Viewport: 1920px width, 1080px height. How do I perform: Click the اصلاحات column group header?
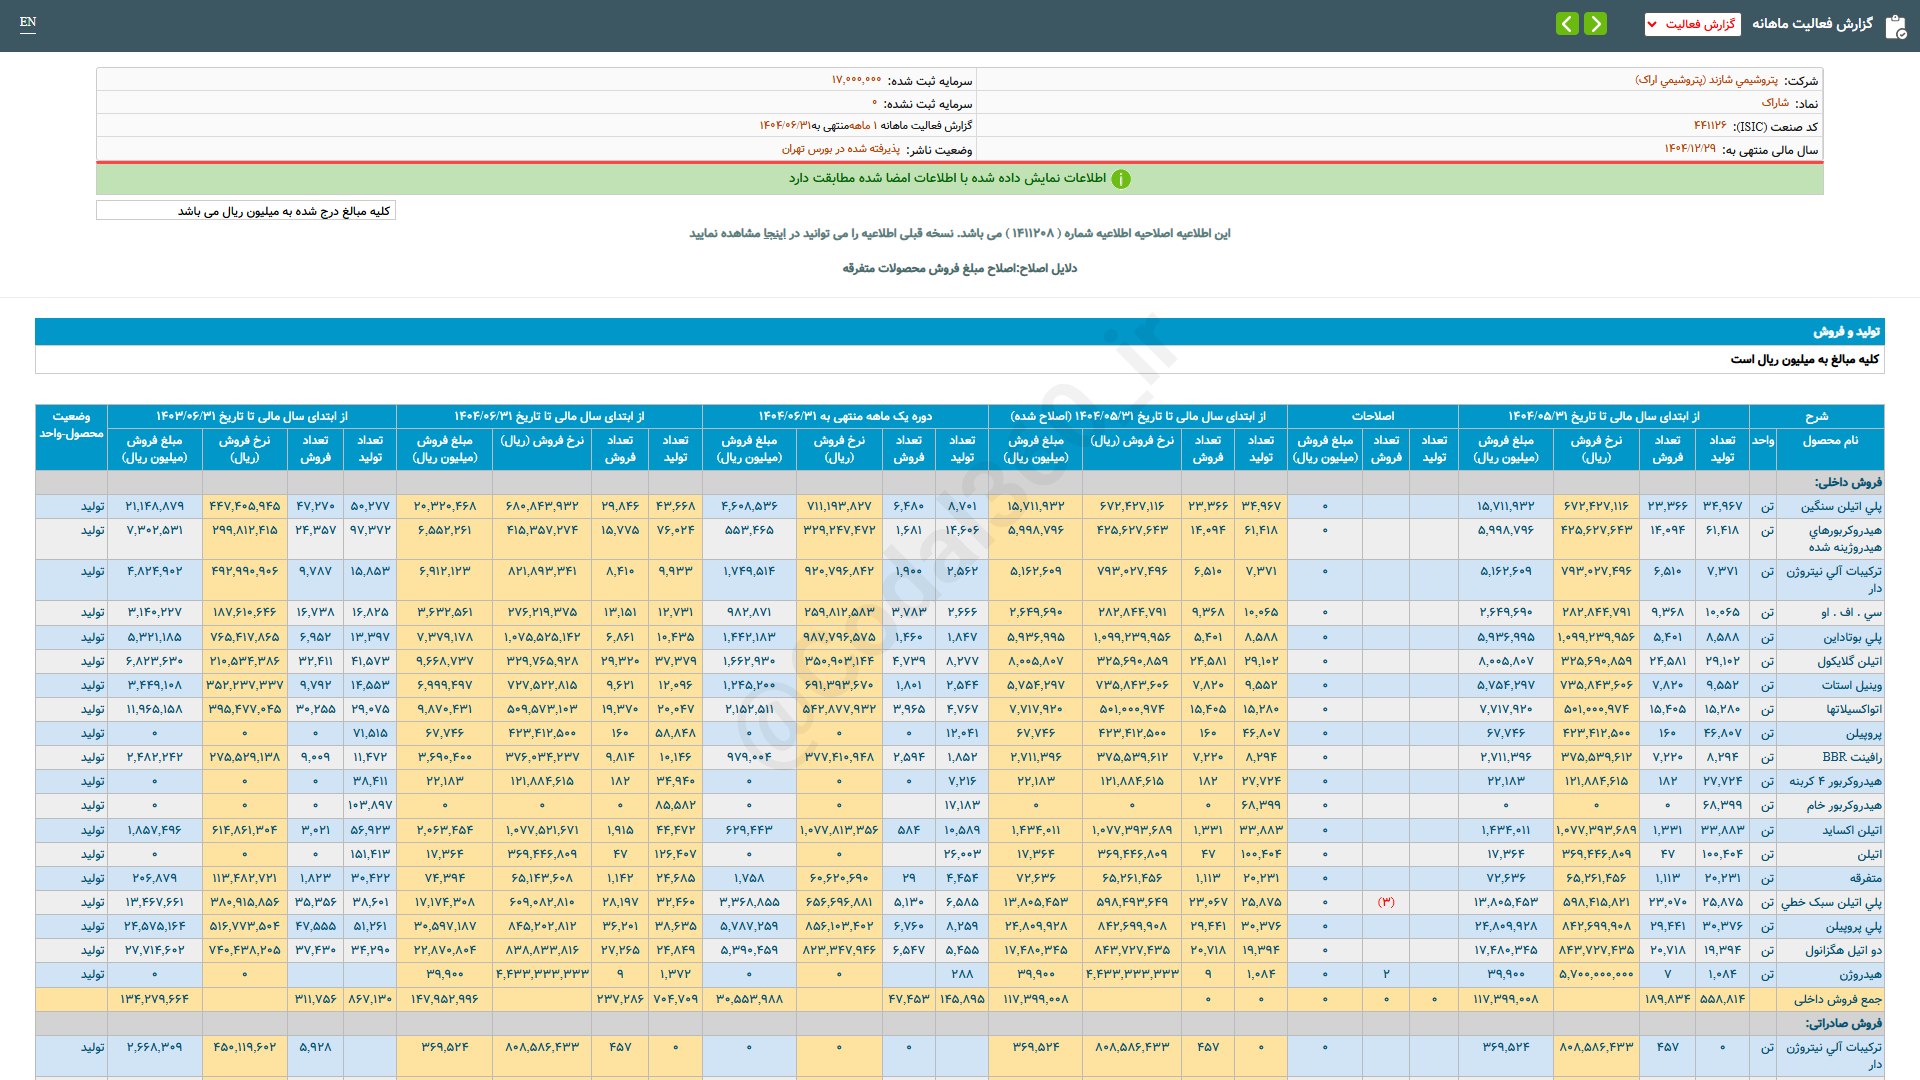pos(1372,416)
